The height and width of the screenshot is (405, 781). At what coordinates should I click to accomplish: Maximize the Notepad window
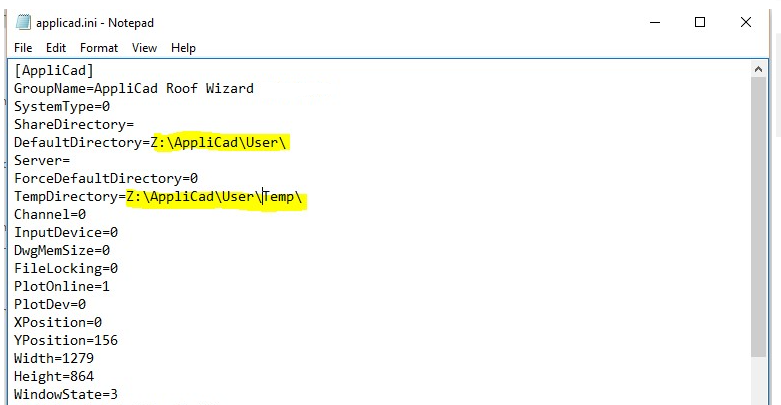700,22
